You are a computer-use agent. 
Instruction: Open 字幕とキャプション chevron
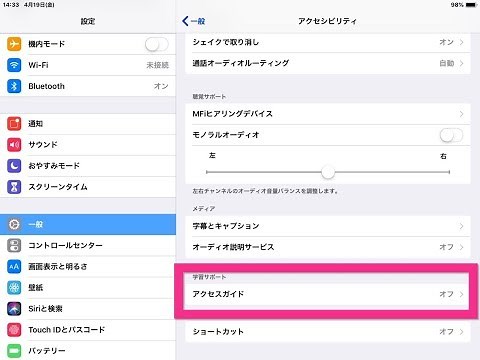pos(462,226)
